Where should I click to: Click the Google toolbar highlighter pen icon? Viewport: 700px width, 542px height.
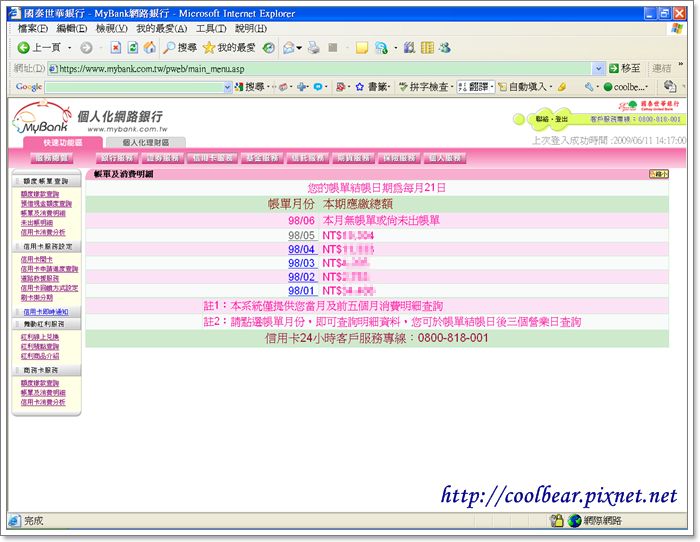[562, 87]
